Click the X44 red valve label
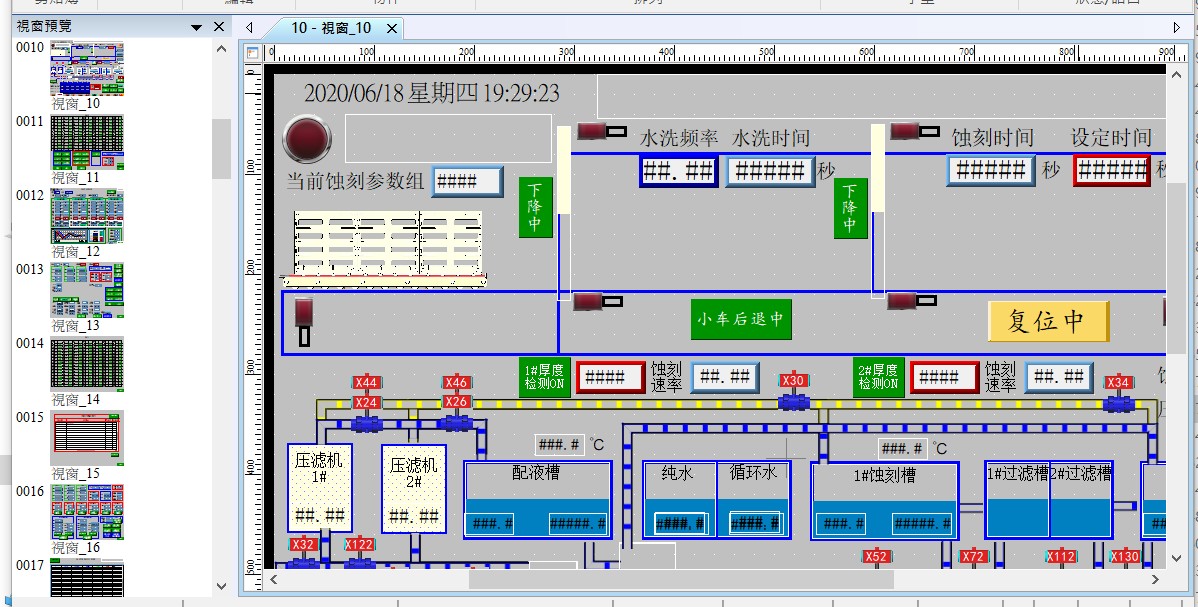The height and width of the screenshot is (607, 1198). pyautogui.click(x=367, y=383)
